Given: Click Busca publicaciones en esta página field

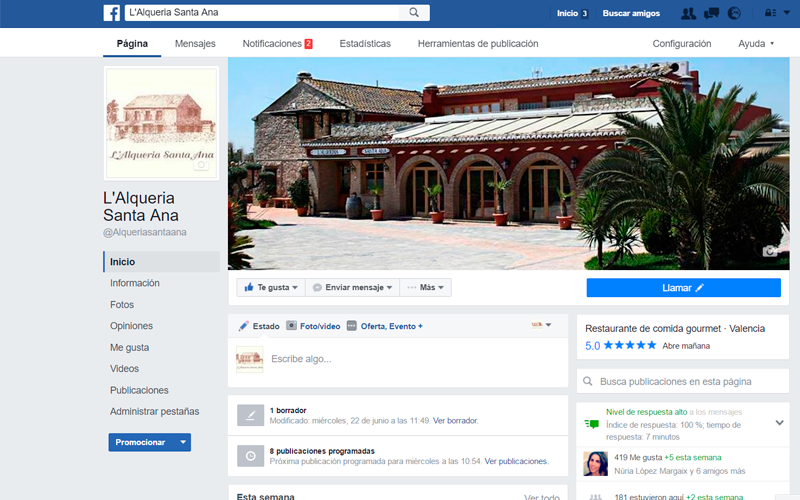Looking at the screenshot, I should (x=683, y=381).
